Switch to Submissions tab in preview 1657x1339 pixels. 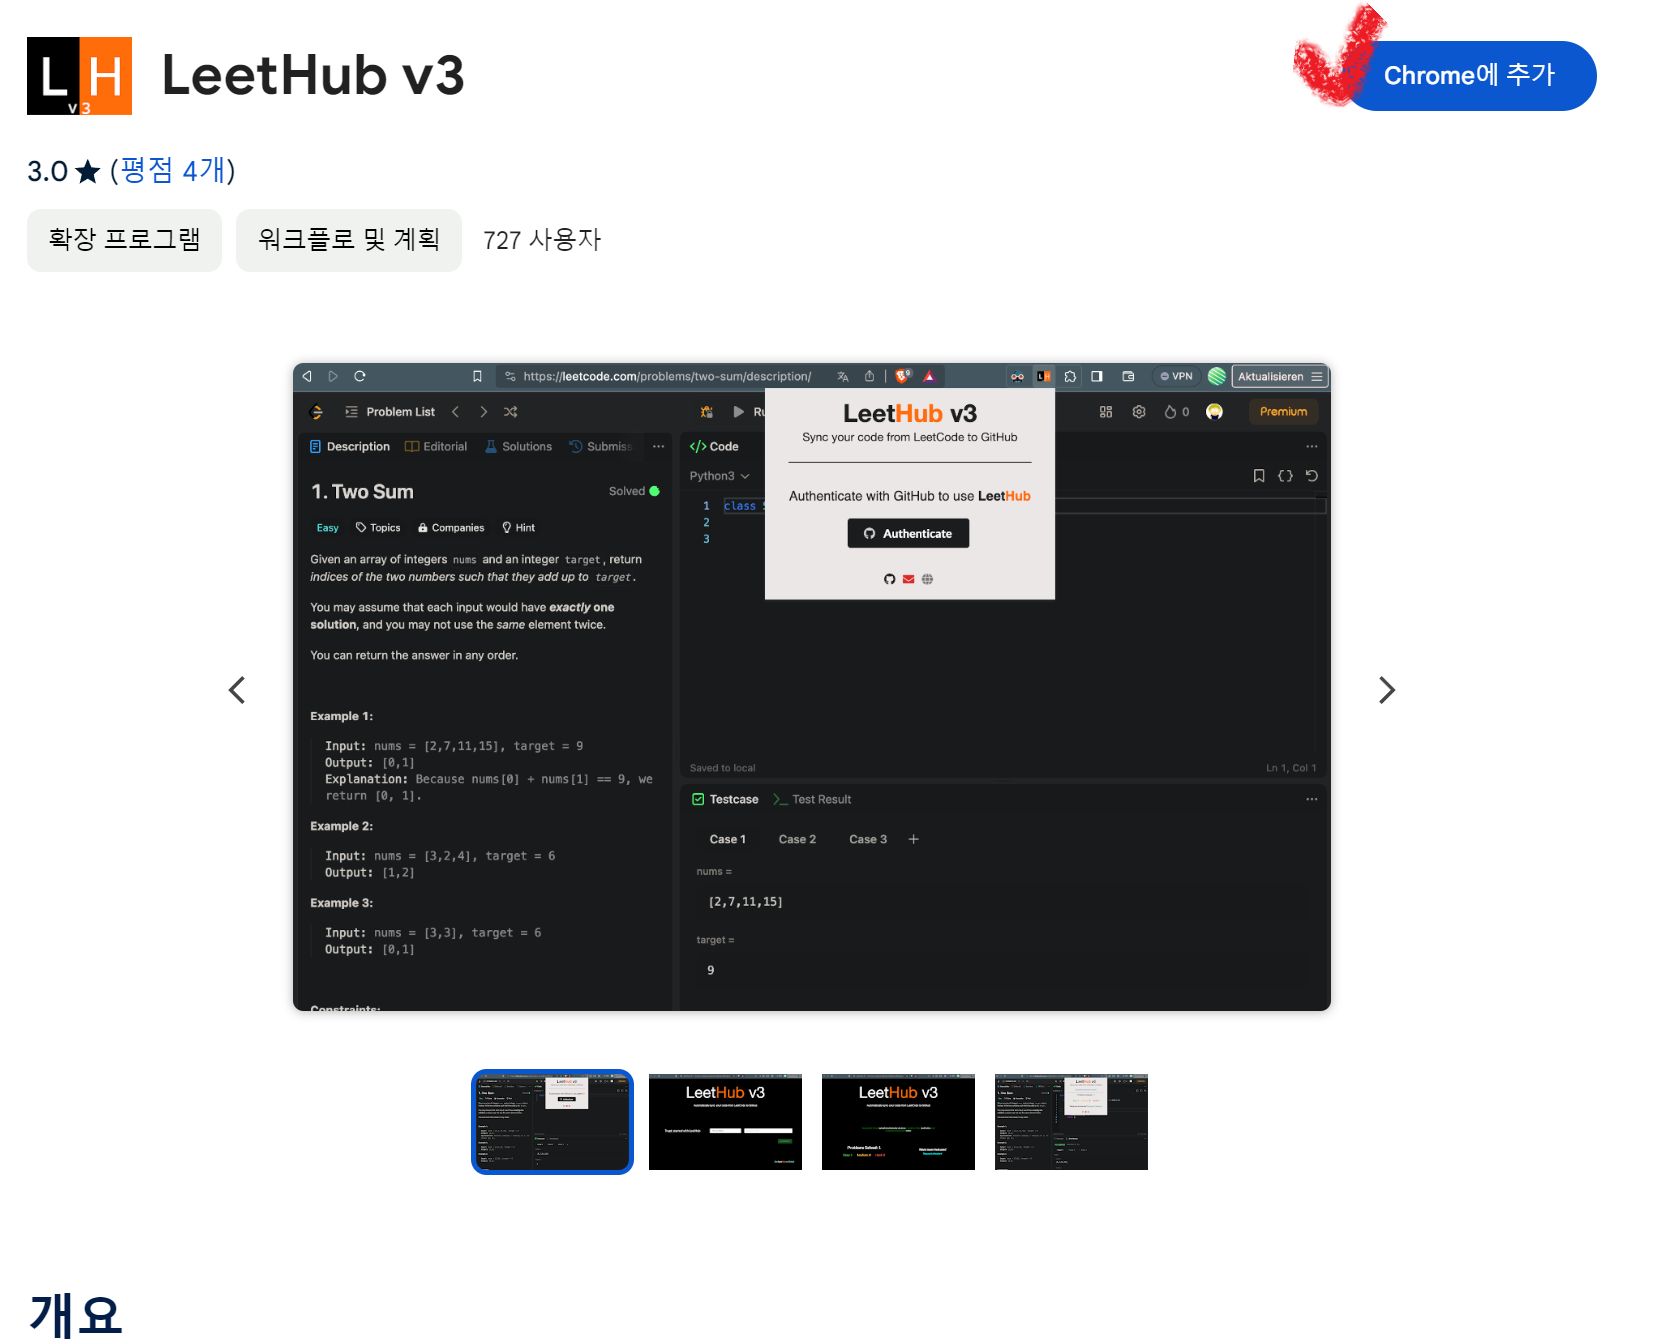coord(601,447)
